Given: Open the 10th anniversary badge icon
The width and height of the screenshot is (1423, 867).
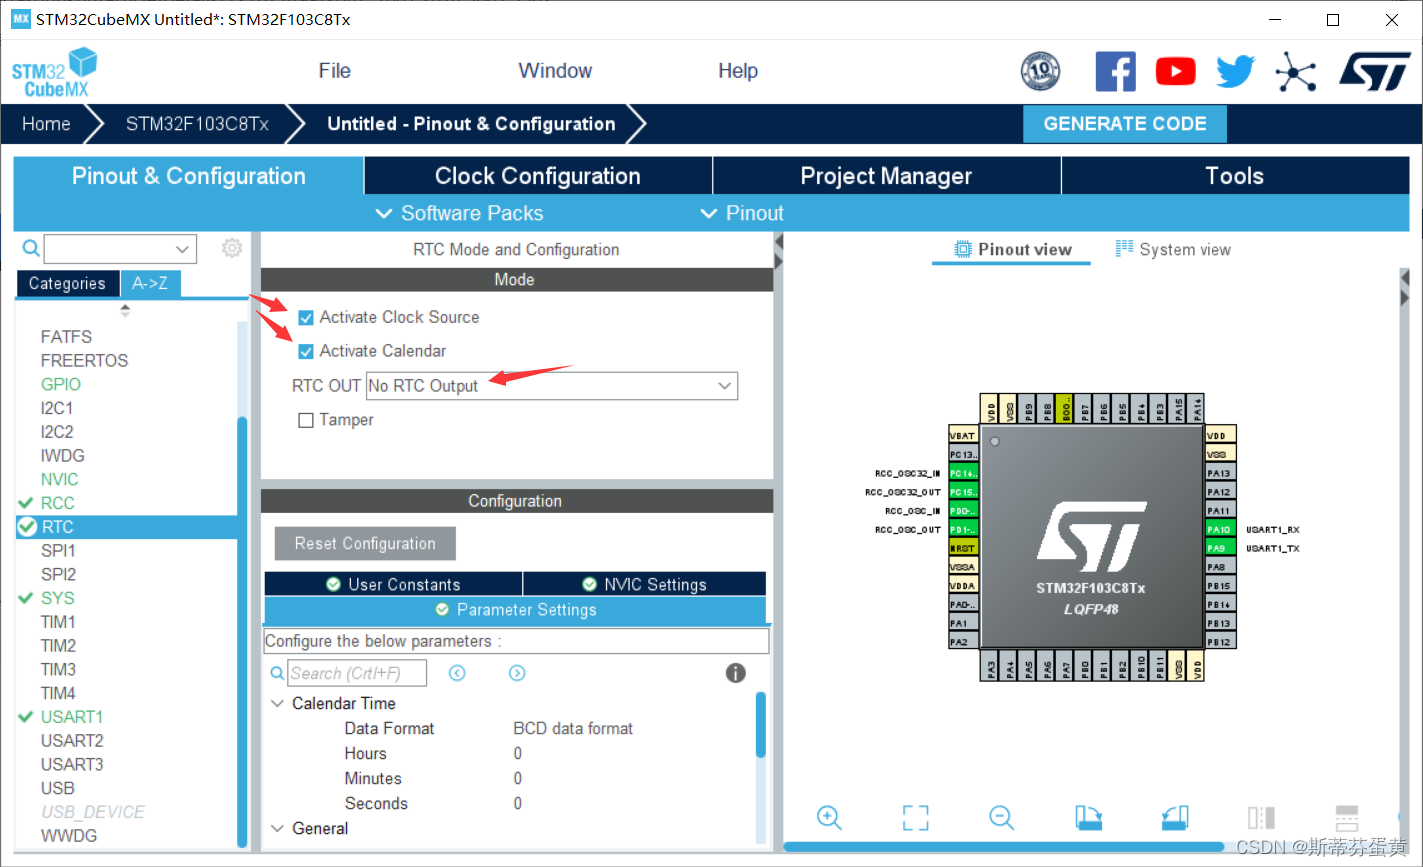Looking at the screenshot, I should (x=1040, y=71).
